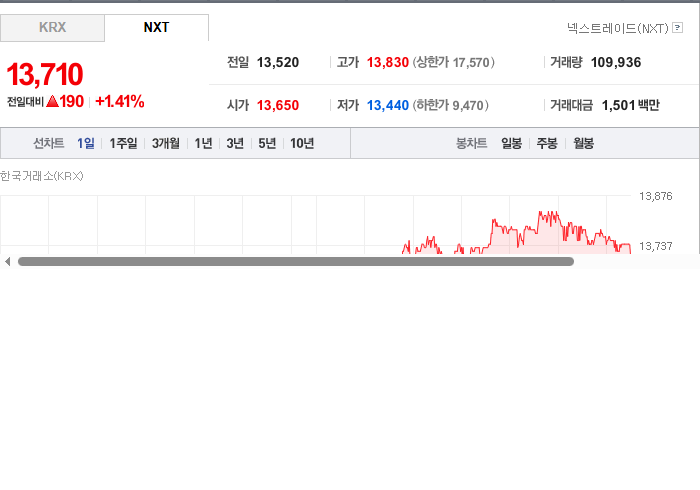Click the current price 13,710
The height and width of the screenshot is (490, 700).
pyautogui.click(x=45, y=74)
